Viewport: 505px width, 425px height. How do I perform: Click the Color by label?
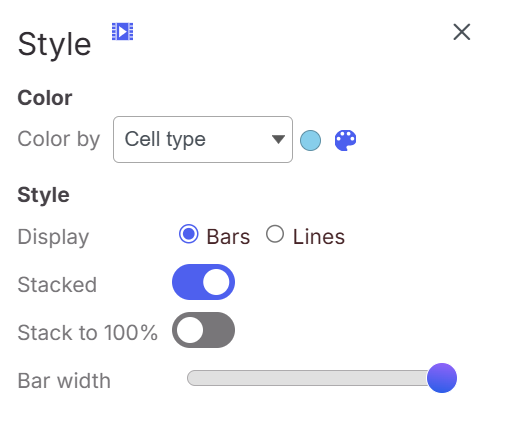[x=59, y=139]
